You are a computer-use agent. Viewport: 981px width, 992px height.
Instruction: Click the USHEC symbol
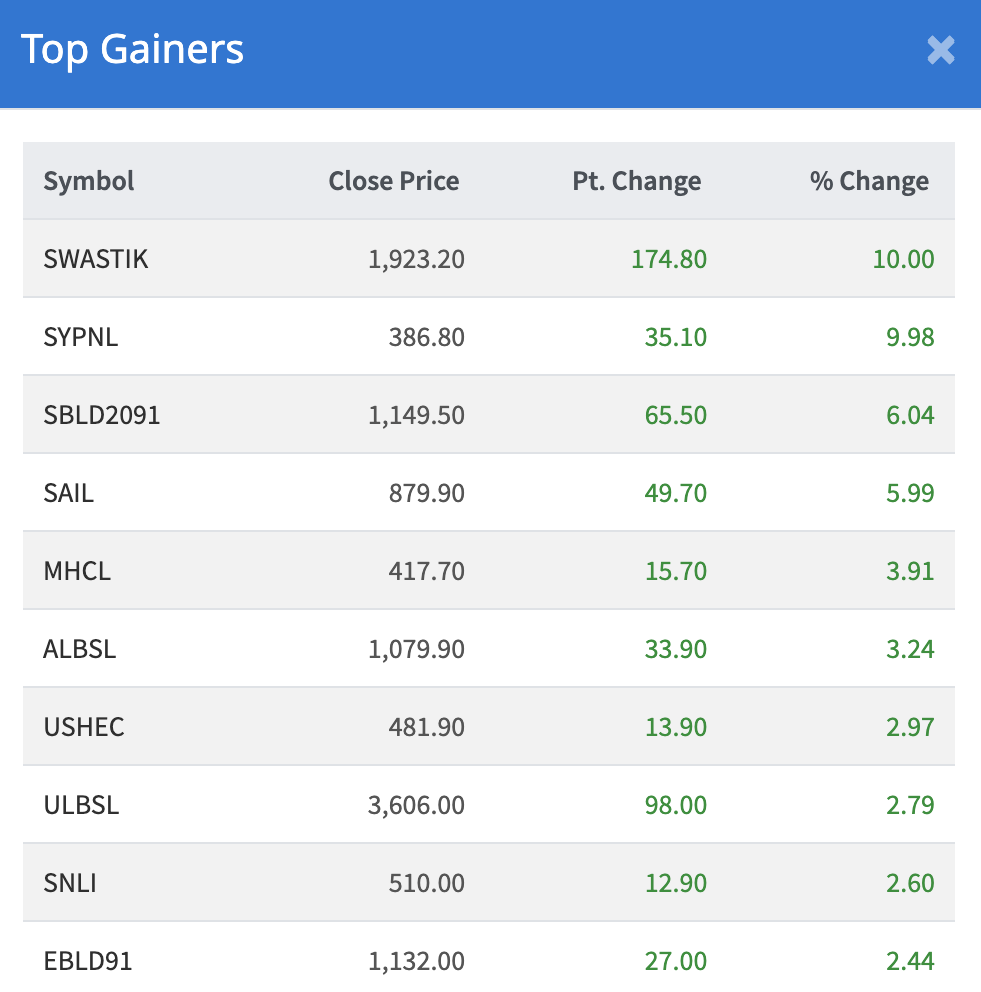[x=84, y=727]
